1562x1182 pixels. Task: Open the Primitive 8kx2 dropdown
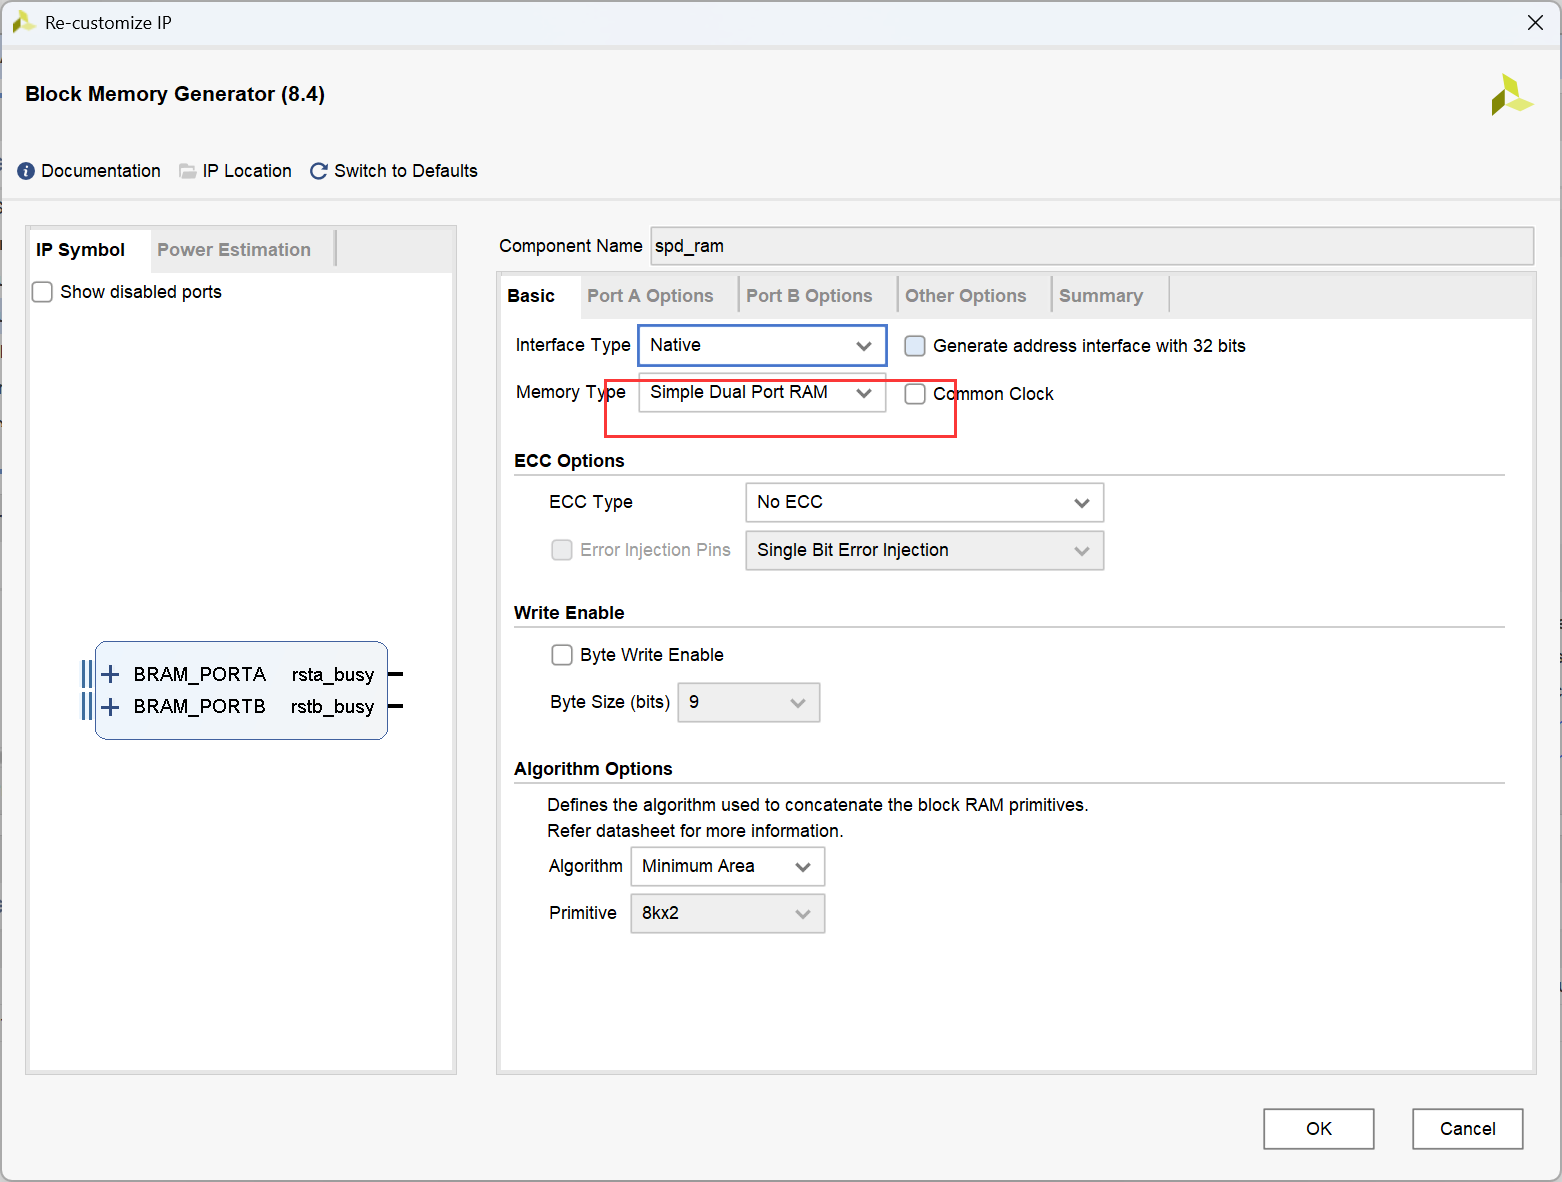[727, 913]
